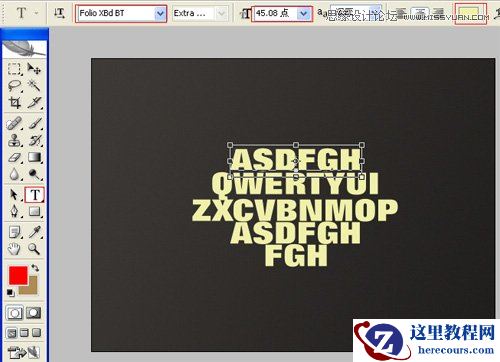Click the font size T icon

246,14
